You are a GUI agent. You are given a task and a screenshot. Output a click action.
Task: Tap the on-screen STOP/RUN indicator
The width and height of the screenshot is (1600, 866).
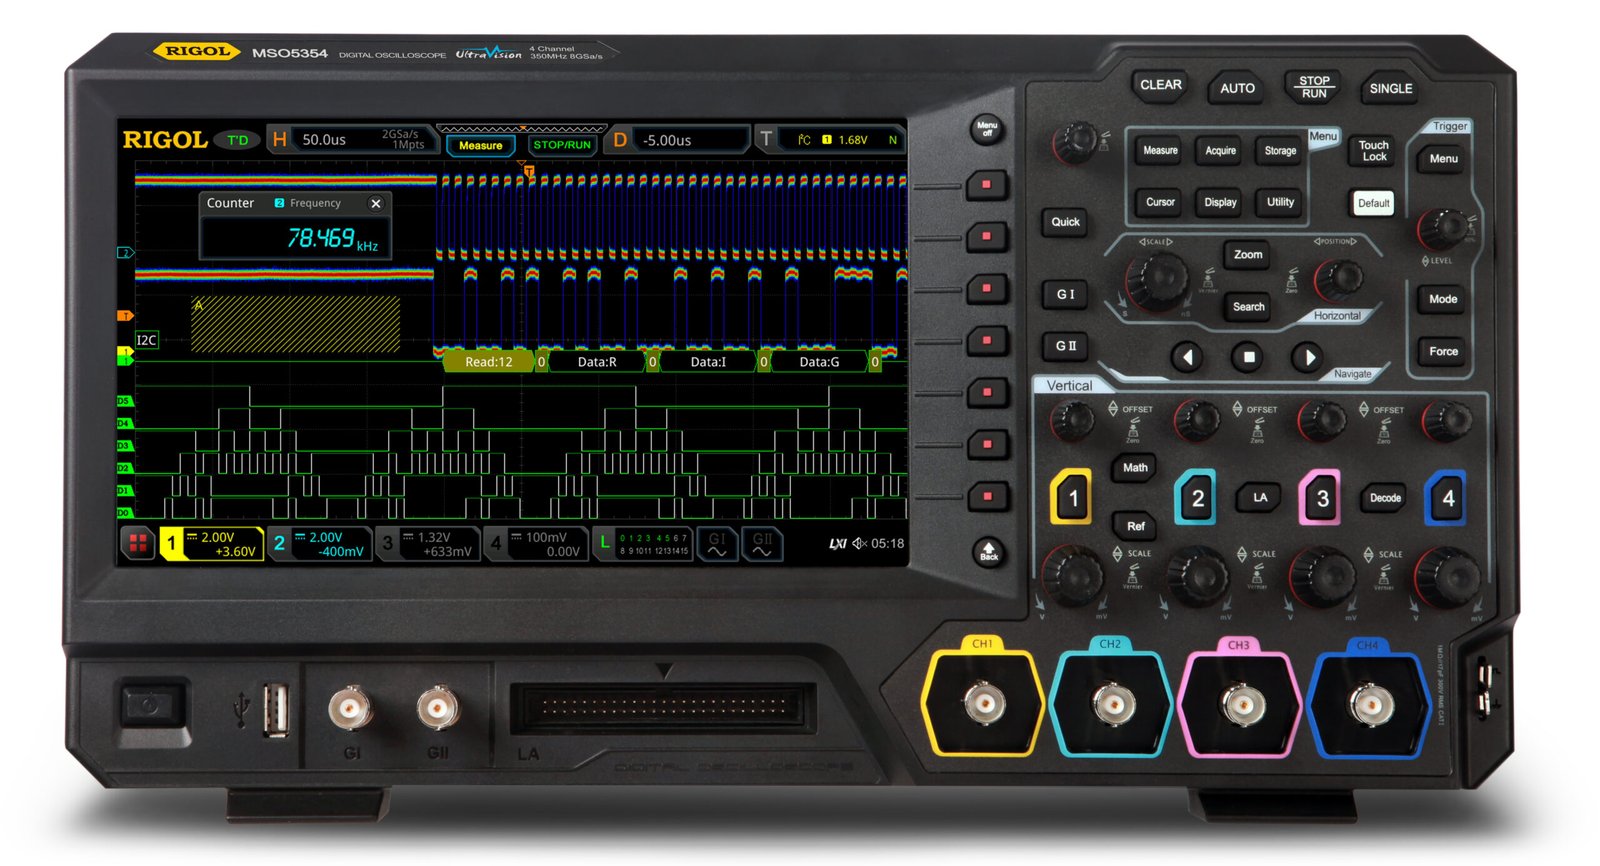click(x=562, y=145)
